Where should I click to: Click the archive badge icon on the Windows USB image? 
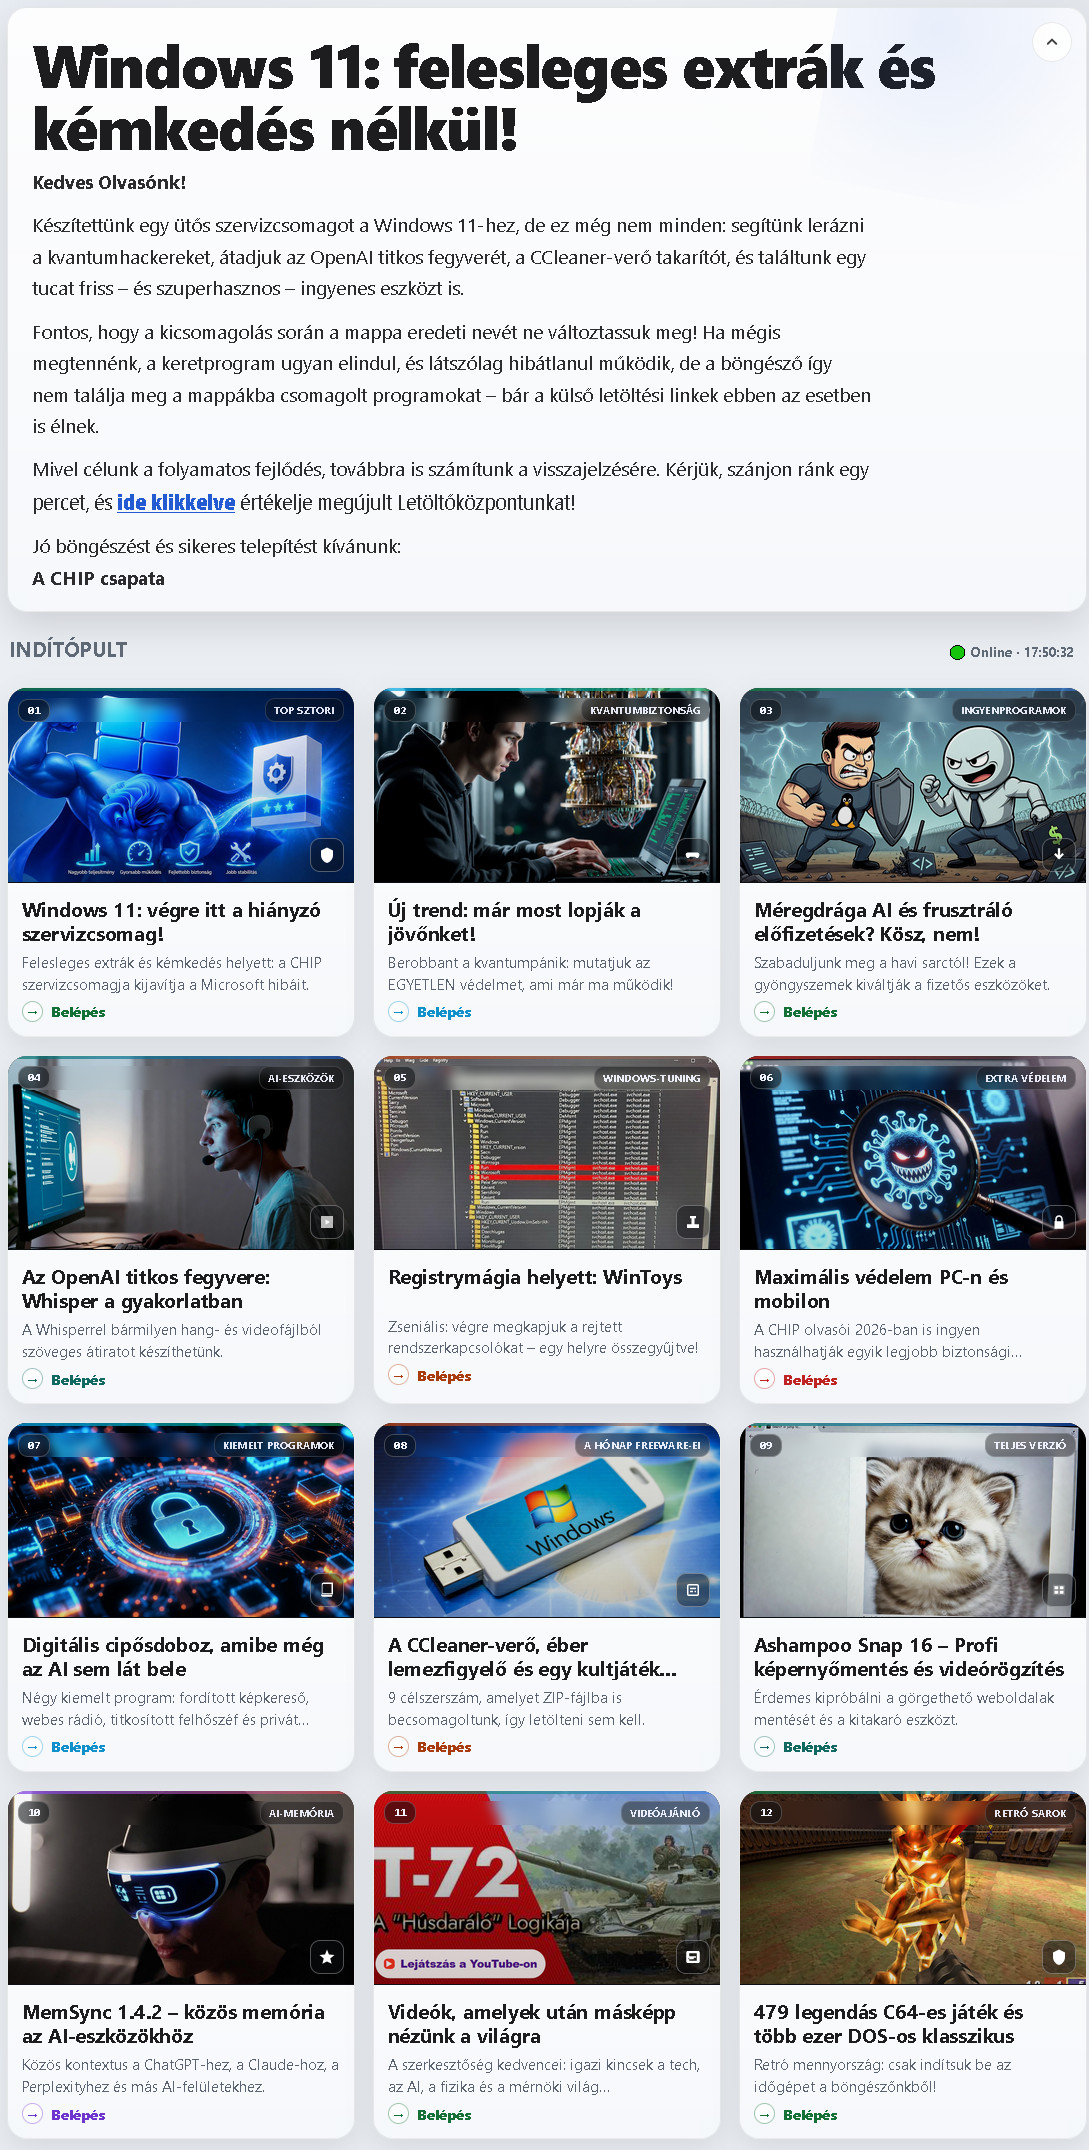point(692,1589)
